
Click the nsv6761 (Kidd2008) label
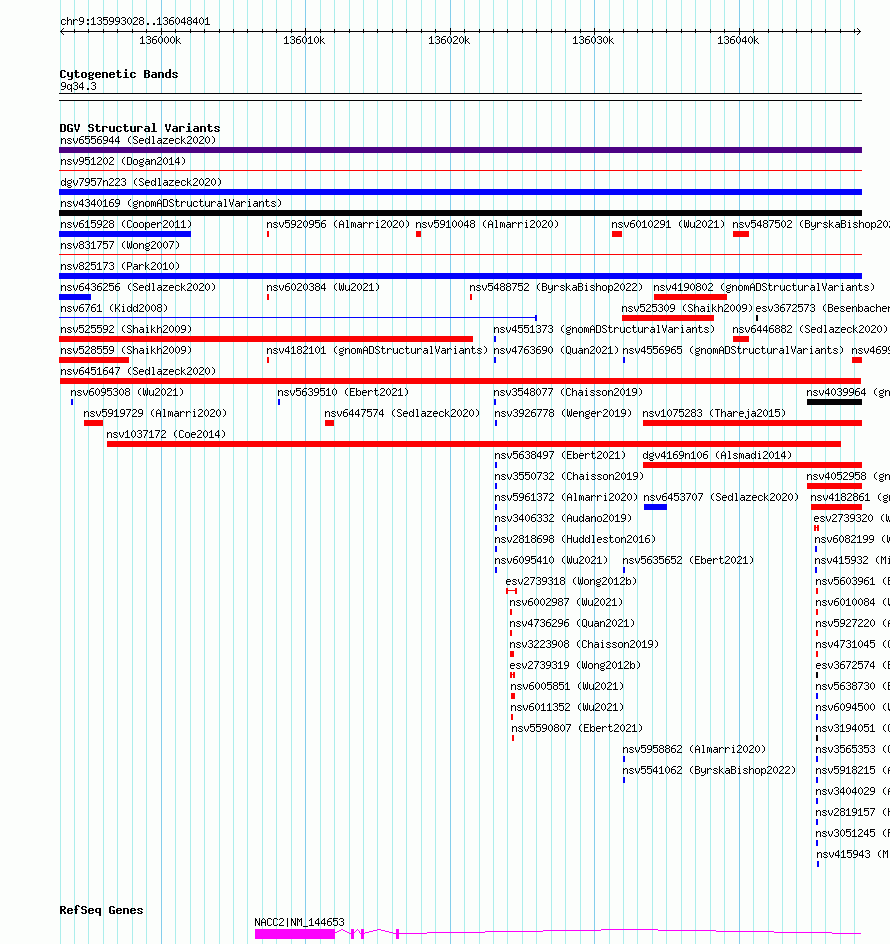pyautogui.click(x=114, y=308)
